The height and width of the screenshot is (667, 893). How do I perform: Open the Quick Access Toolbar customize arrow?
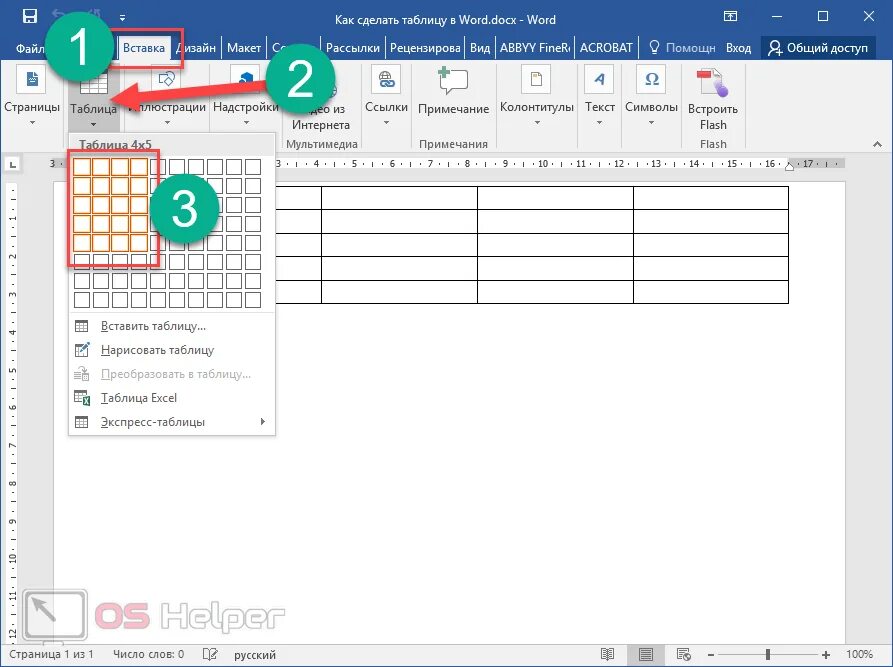point(122,18)
